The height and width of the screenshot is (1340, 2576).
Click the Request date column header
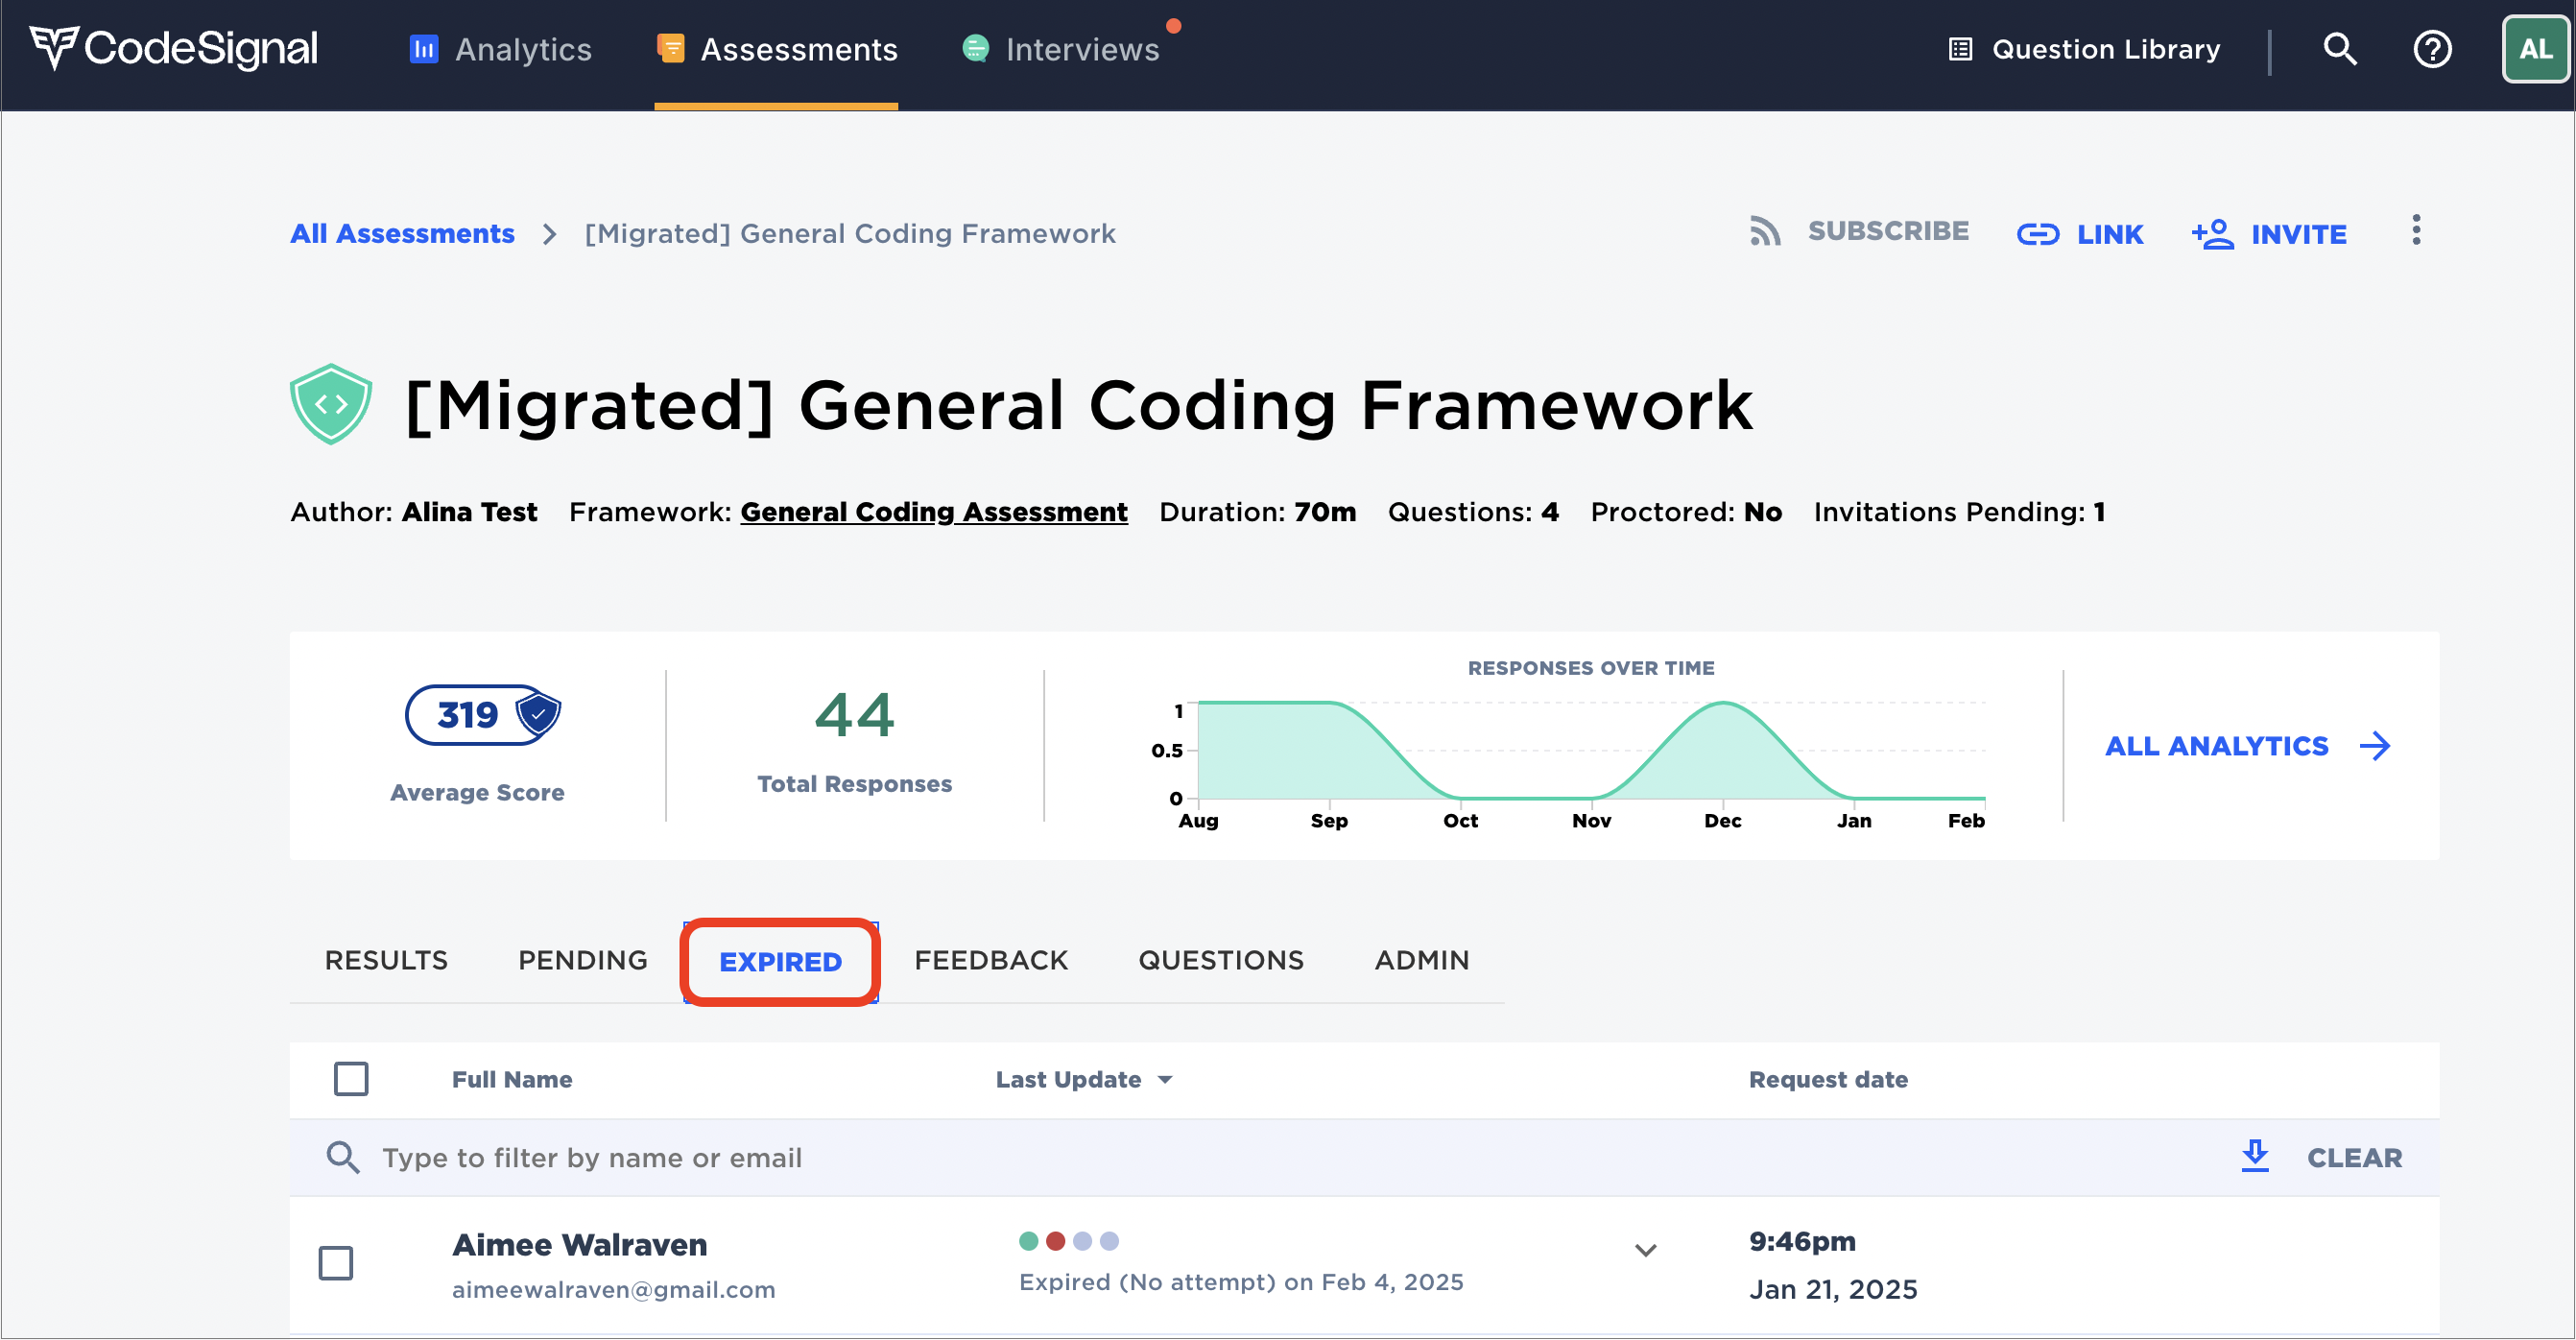[x=1828, y=1080]
